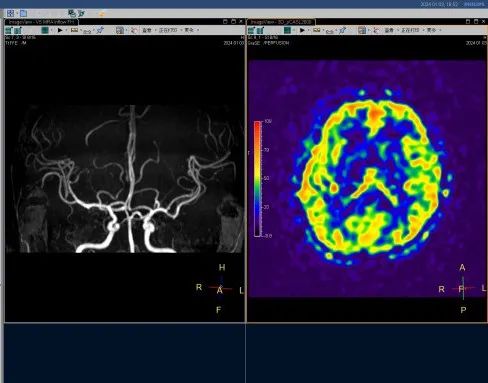Click the ruler measurement icon in MRA toolbar
Viewport: 488px width, 383px height.
87,31
